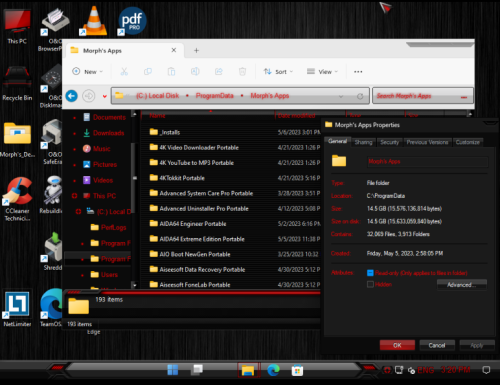Switch to the Security tab
500x385 pixels.
pos(390,142)
